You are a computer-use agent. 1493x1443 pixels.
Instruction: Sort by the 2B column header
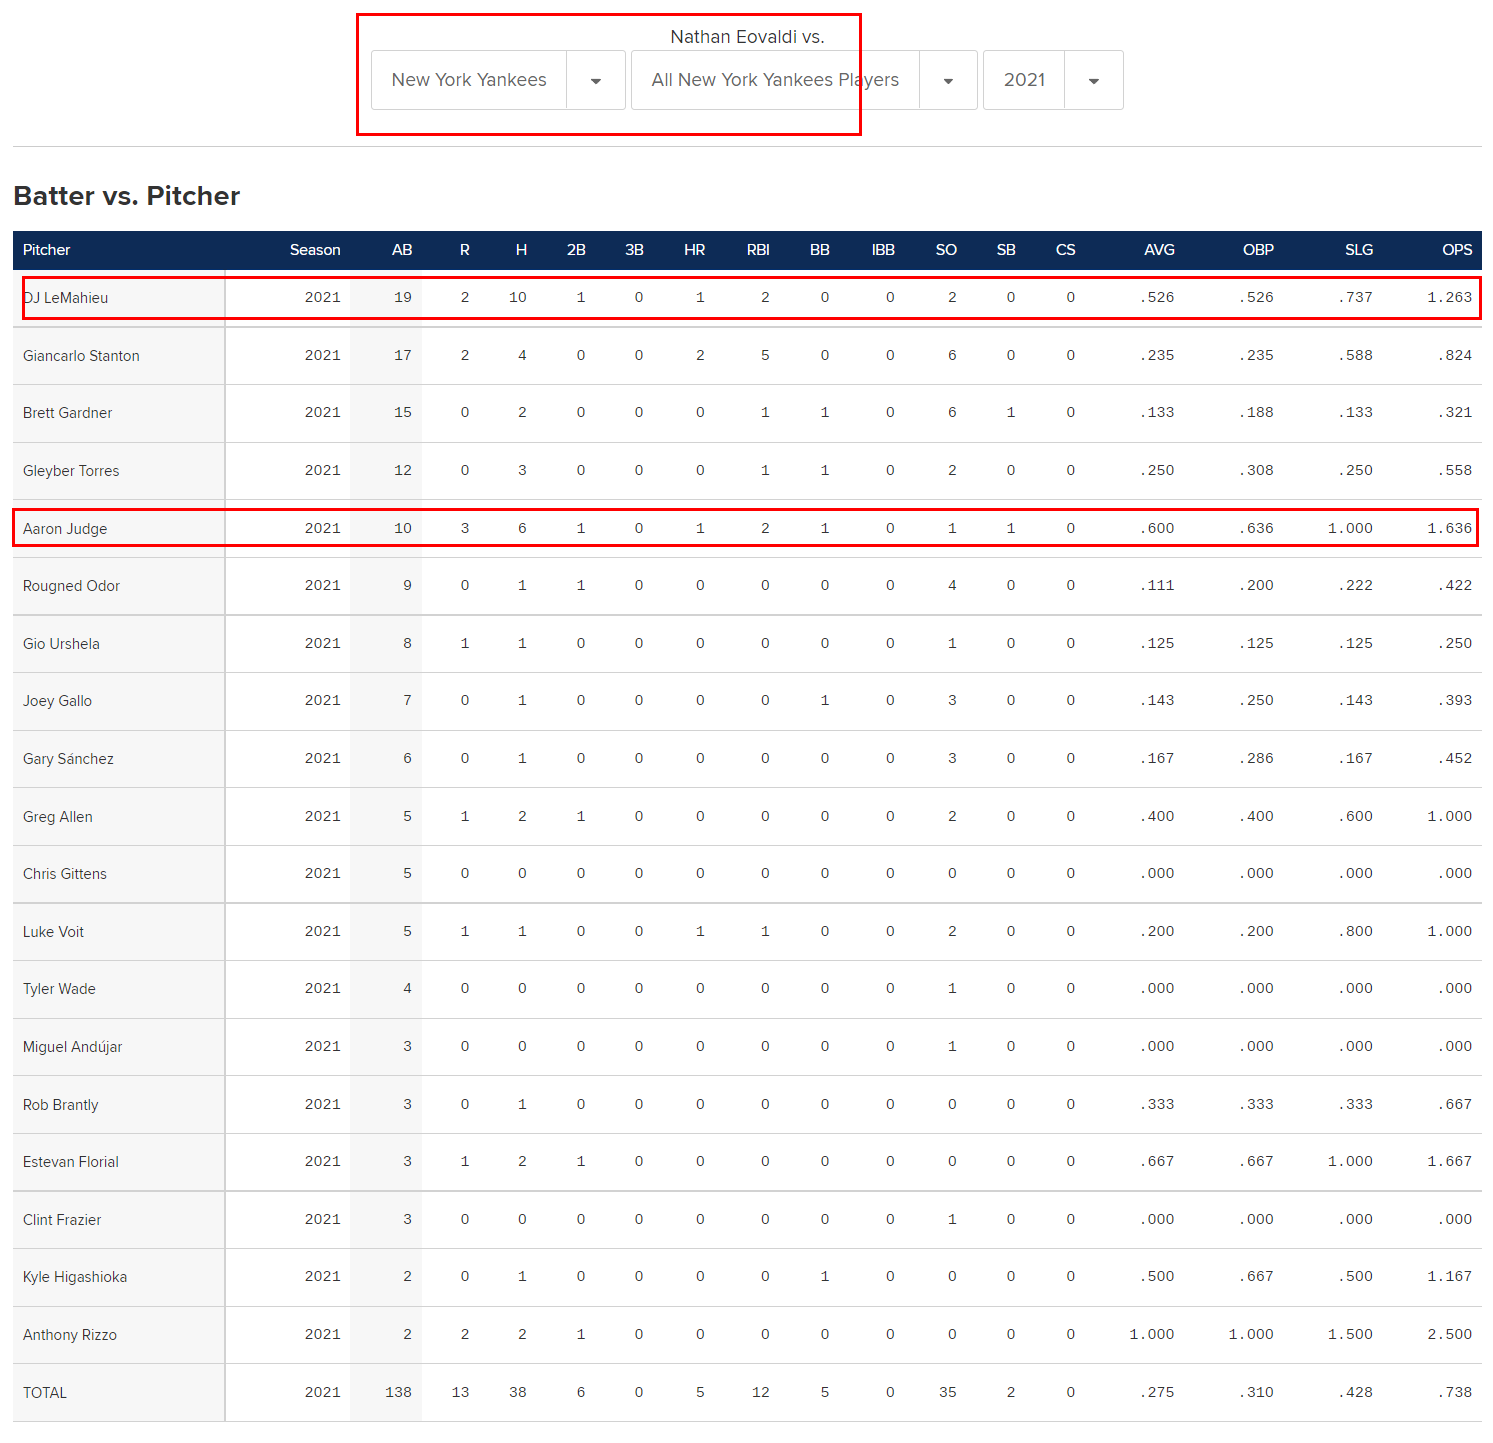576,250
